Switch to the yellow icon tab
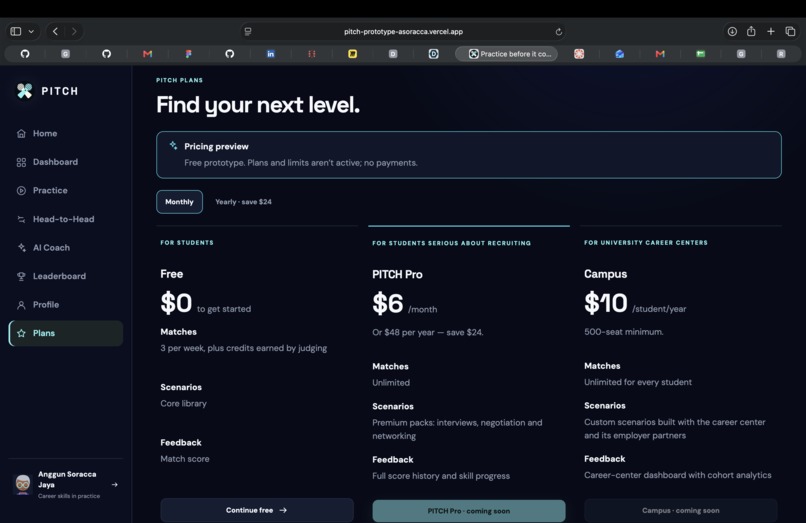The width and height of the screenshot is (806, 523). (352, 53)
